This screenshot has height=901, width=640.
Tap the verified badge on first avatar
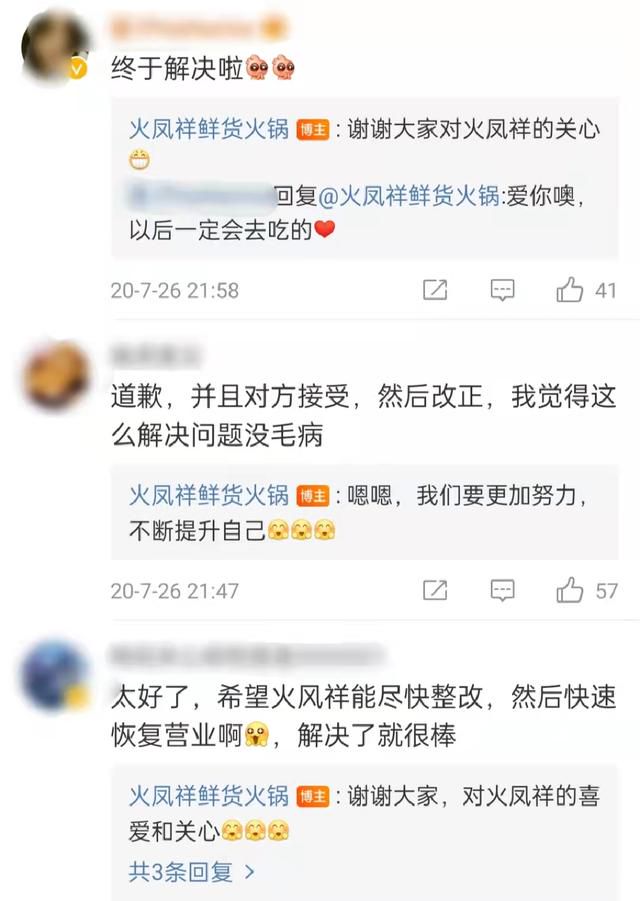coord(78,70)
